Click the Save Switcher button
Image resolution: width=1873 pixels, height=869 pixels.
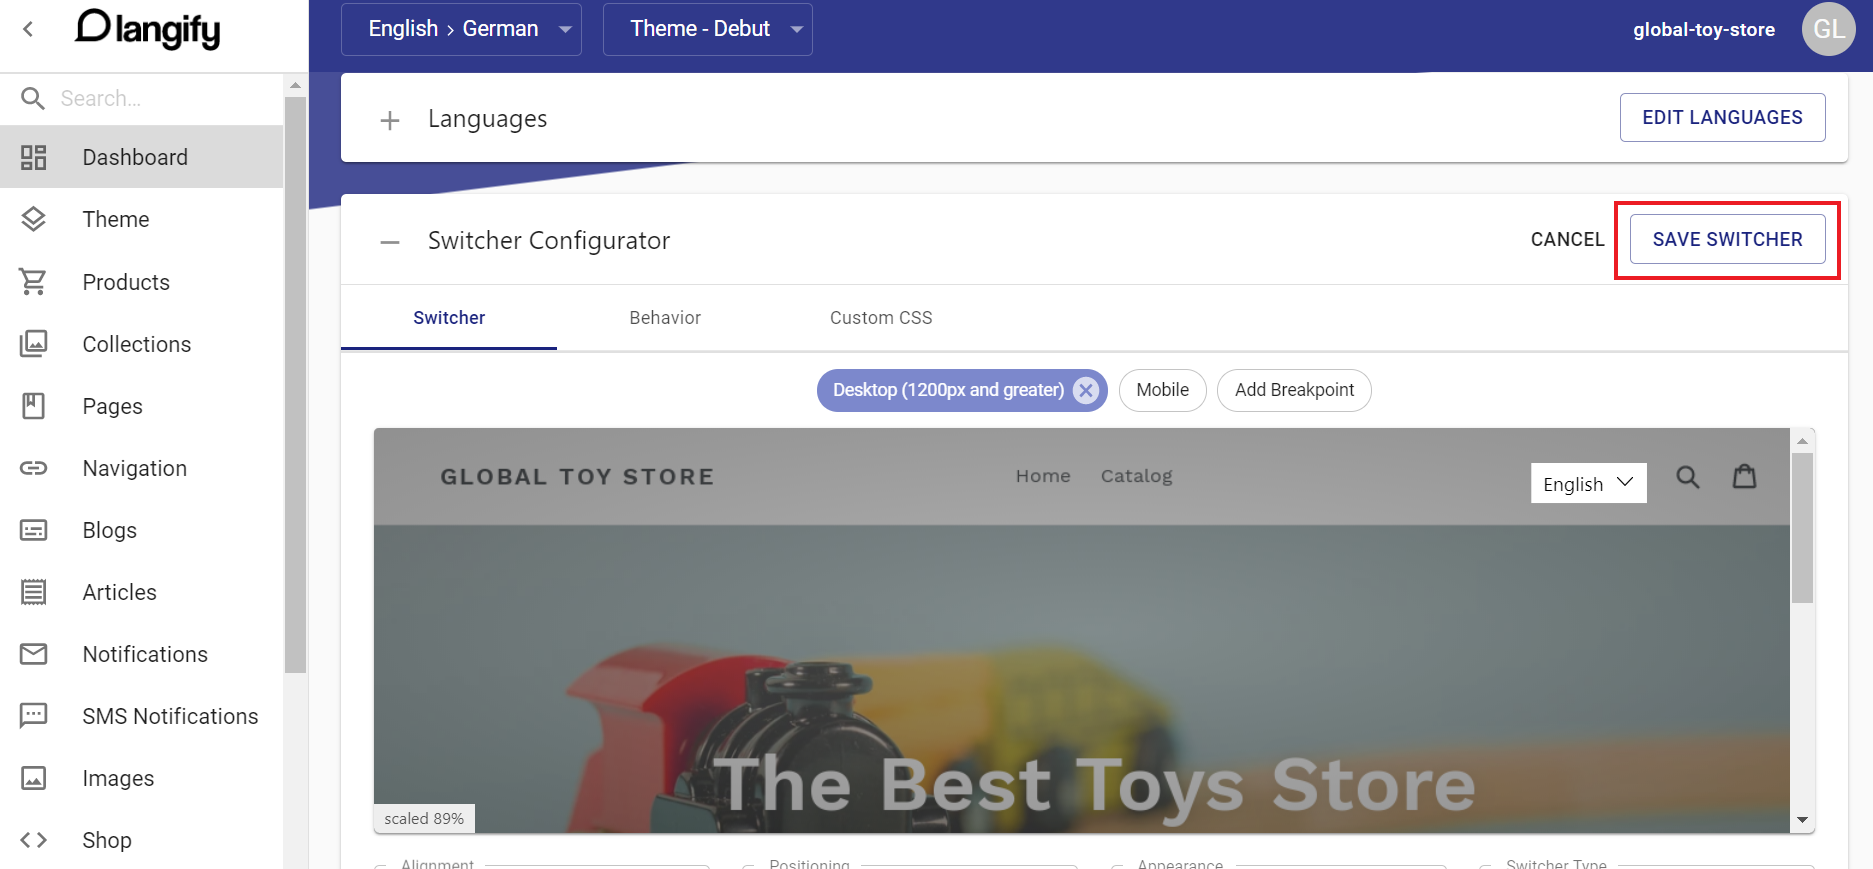coord(1727,239)
